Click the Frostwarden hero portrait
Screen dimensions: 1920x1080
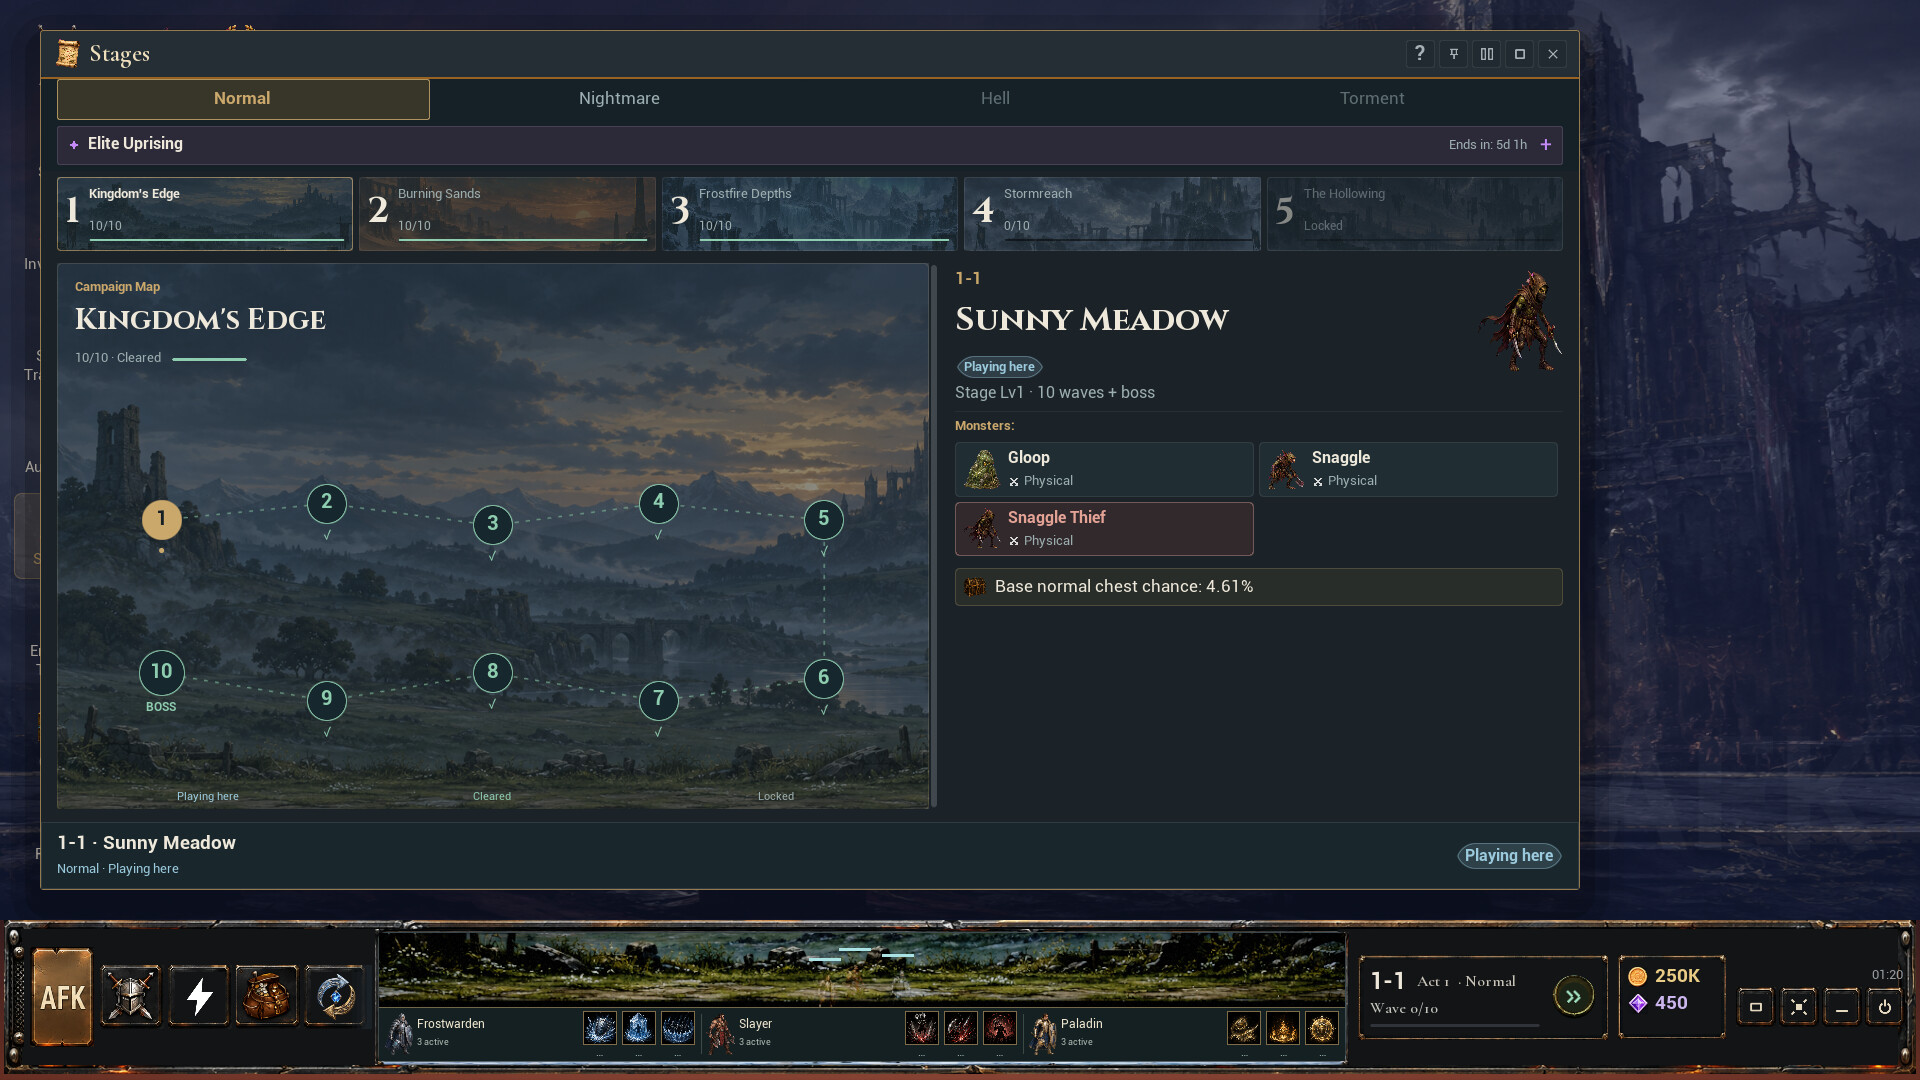click(400, 1032)
